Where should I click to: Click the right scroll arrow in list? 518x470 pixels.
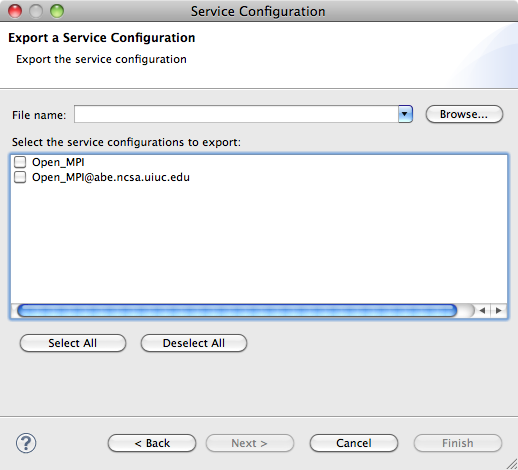(499, 311)
